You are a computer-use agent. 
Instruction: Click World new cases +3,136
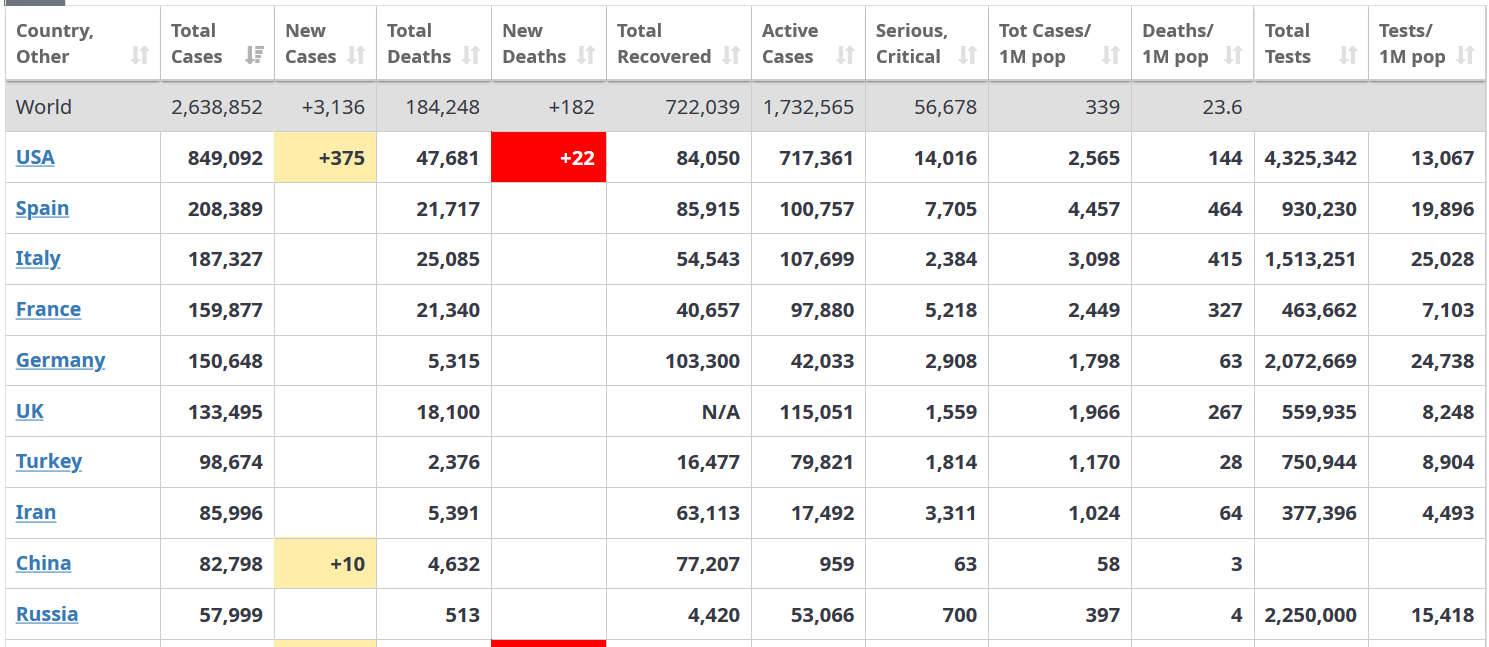point(332,107)
